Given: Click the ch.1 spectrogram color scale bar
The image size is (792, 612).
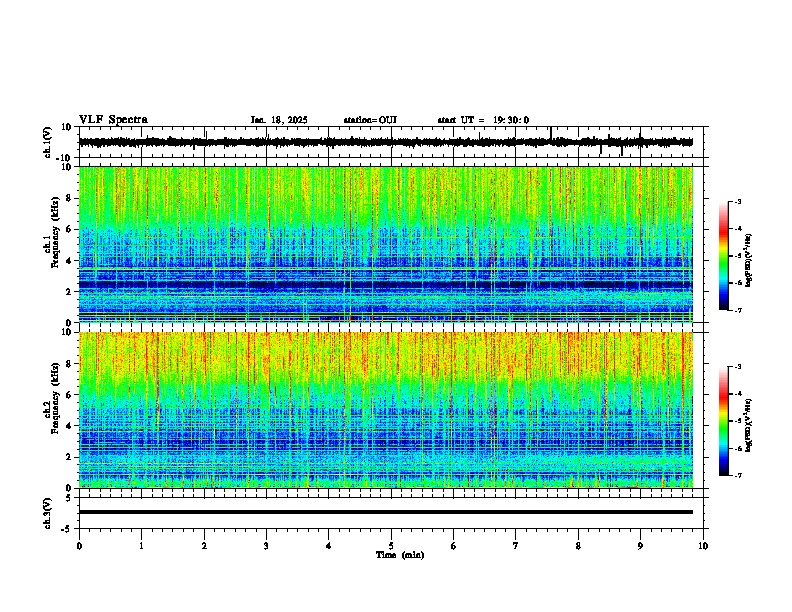Looking at the screenshot, I should pyautogui.click(x=724, y=256).
